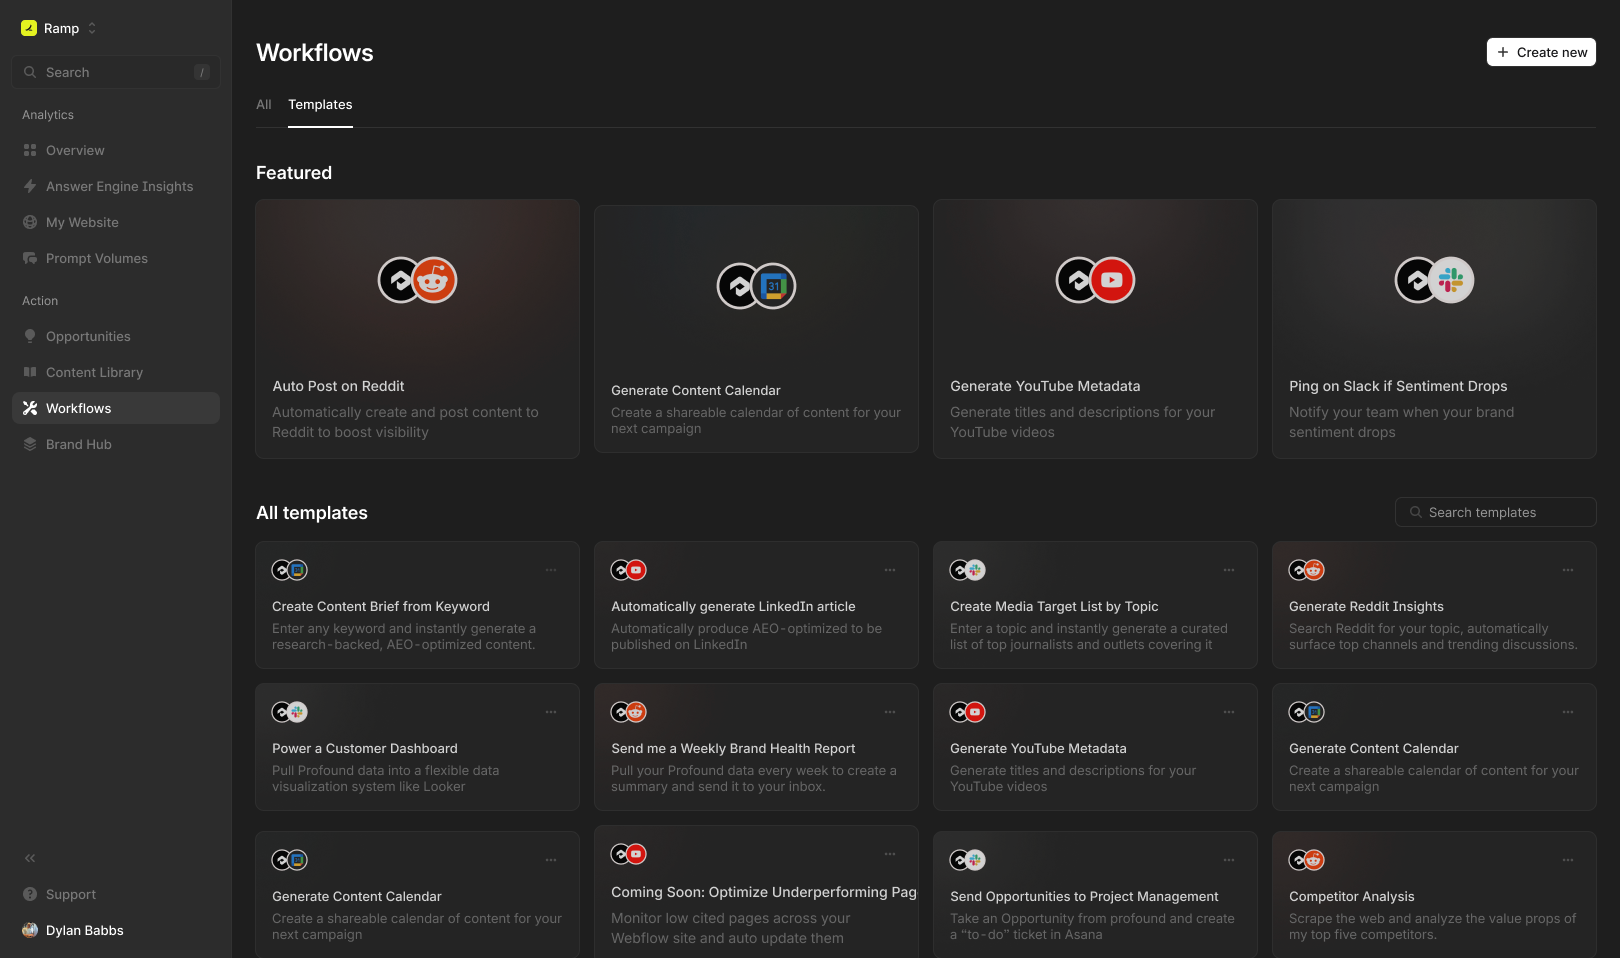Open Power a Customer Dashboard template
The image size is (1620, 958).
coord(418,747)
